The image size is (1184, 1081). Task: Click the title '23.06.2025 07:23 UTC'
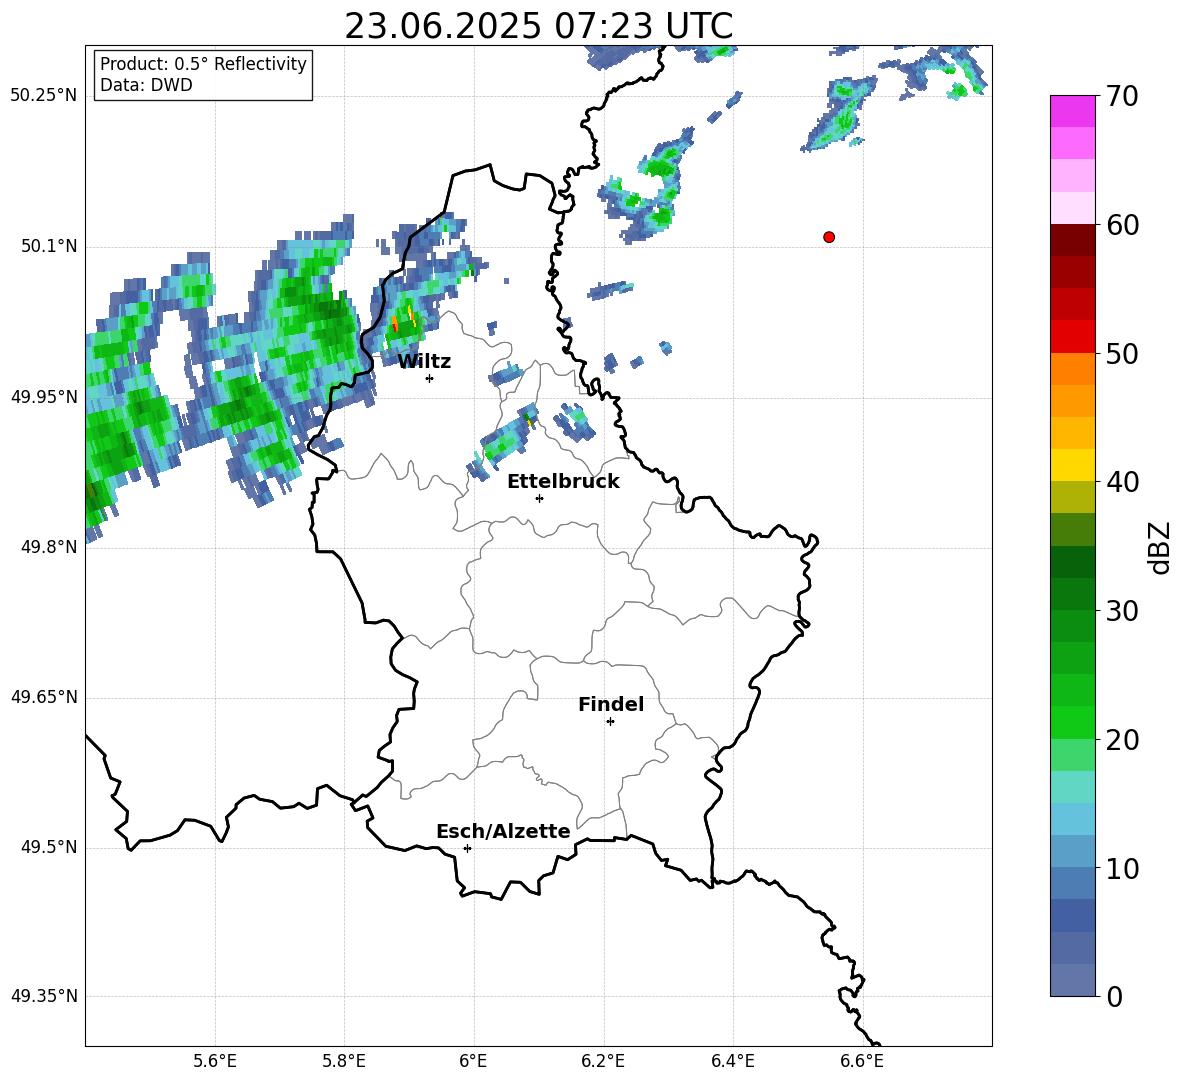coord(538,26)
